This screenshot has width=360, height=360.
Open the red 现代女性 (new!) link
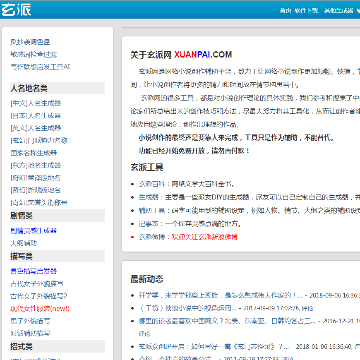pyautogui.click(x=40, y=308)
